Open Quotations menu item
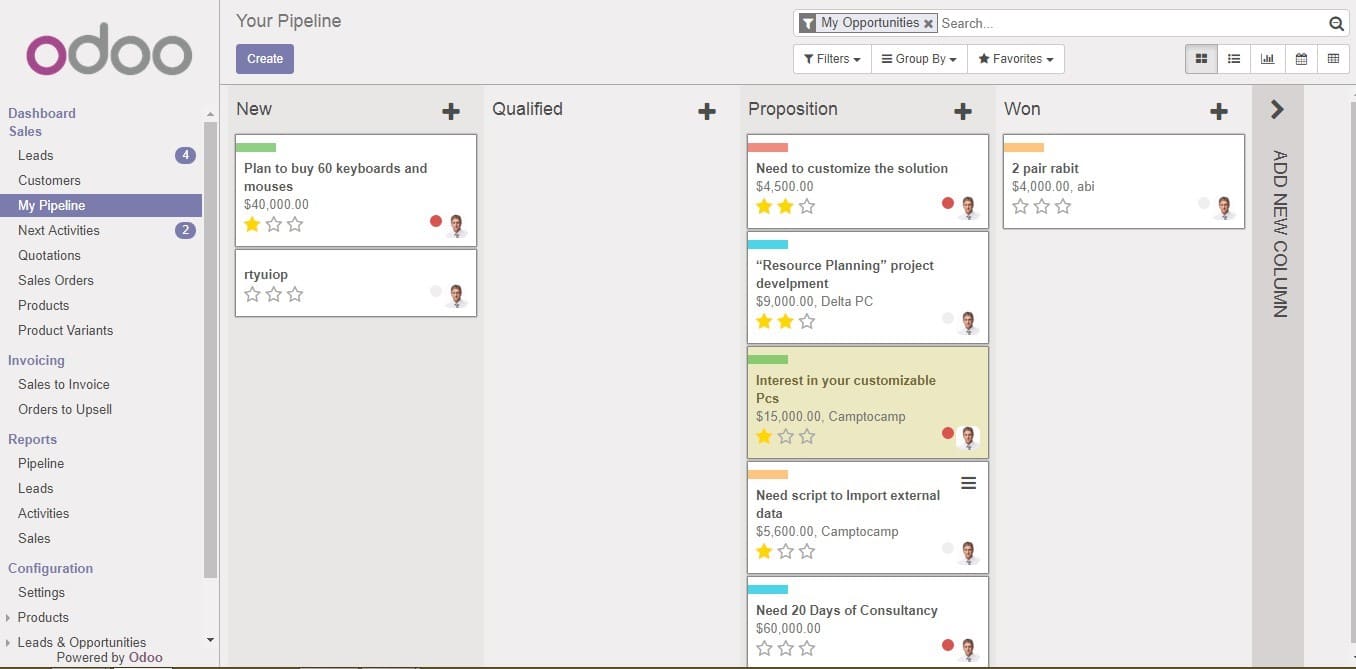 pyautogui.click(x=49, y=256)
